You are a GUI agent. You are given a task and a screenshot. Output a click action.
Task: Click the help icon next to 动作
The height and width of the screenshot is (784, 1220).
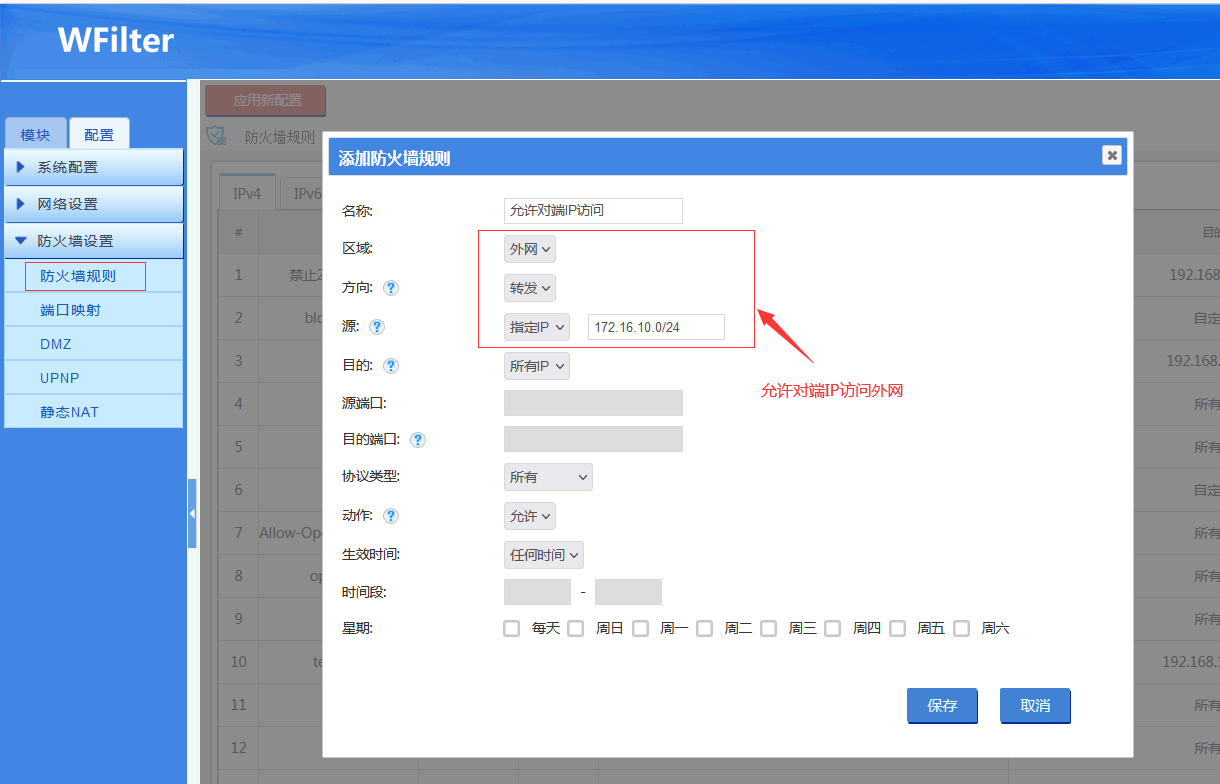[x=391, y=516]
